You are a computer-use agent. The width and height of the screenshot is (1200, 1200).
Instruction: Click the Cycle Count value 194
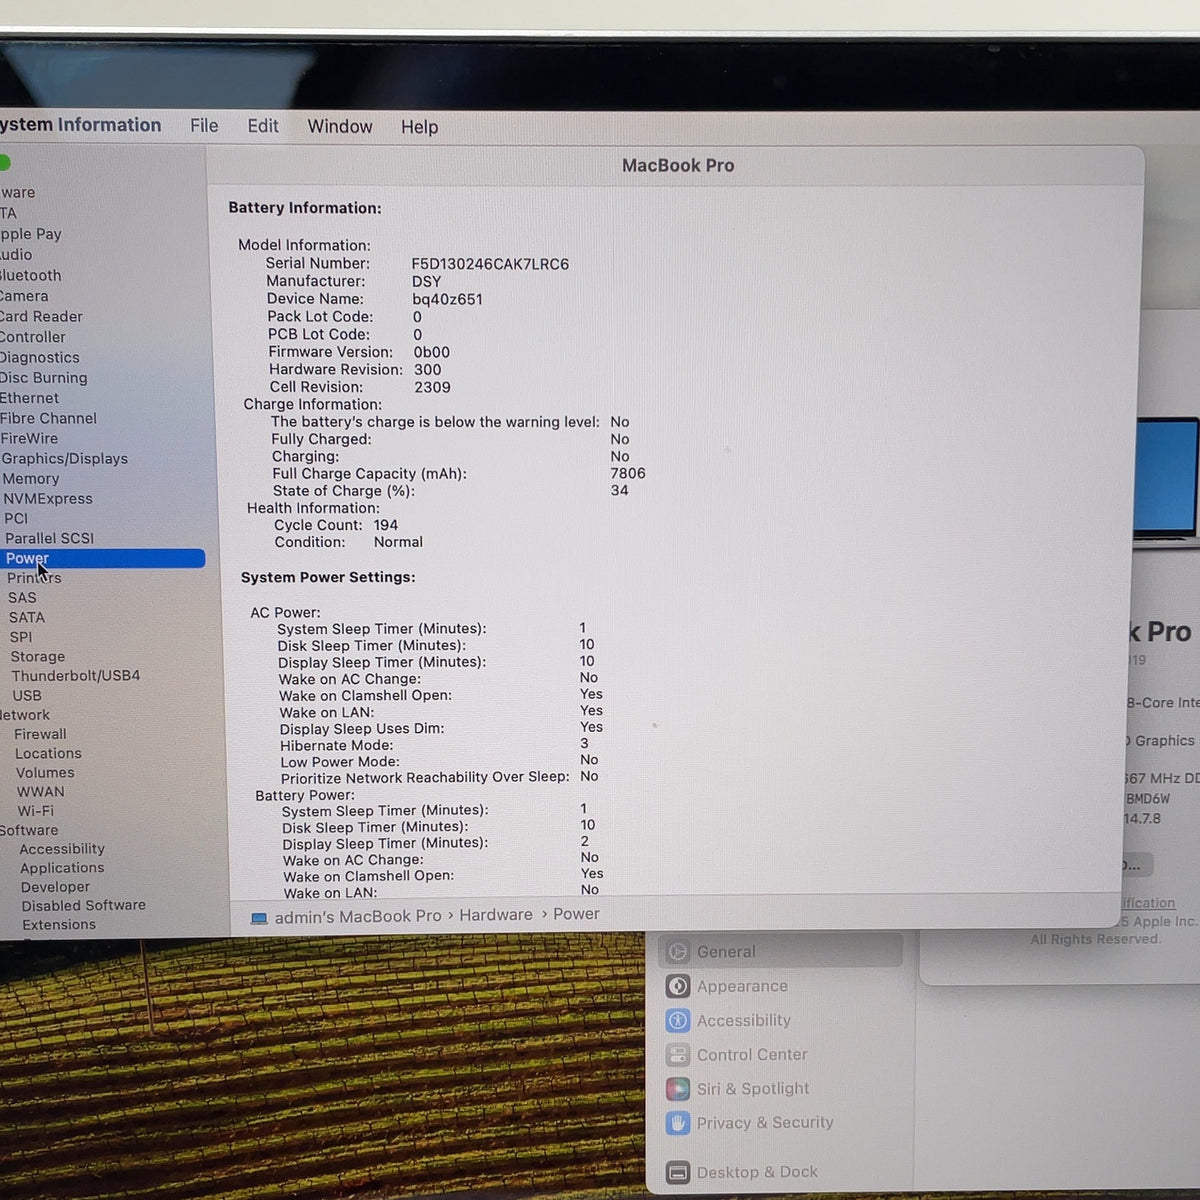coord(386,525)
